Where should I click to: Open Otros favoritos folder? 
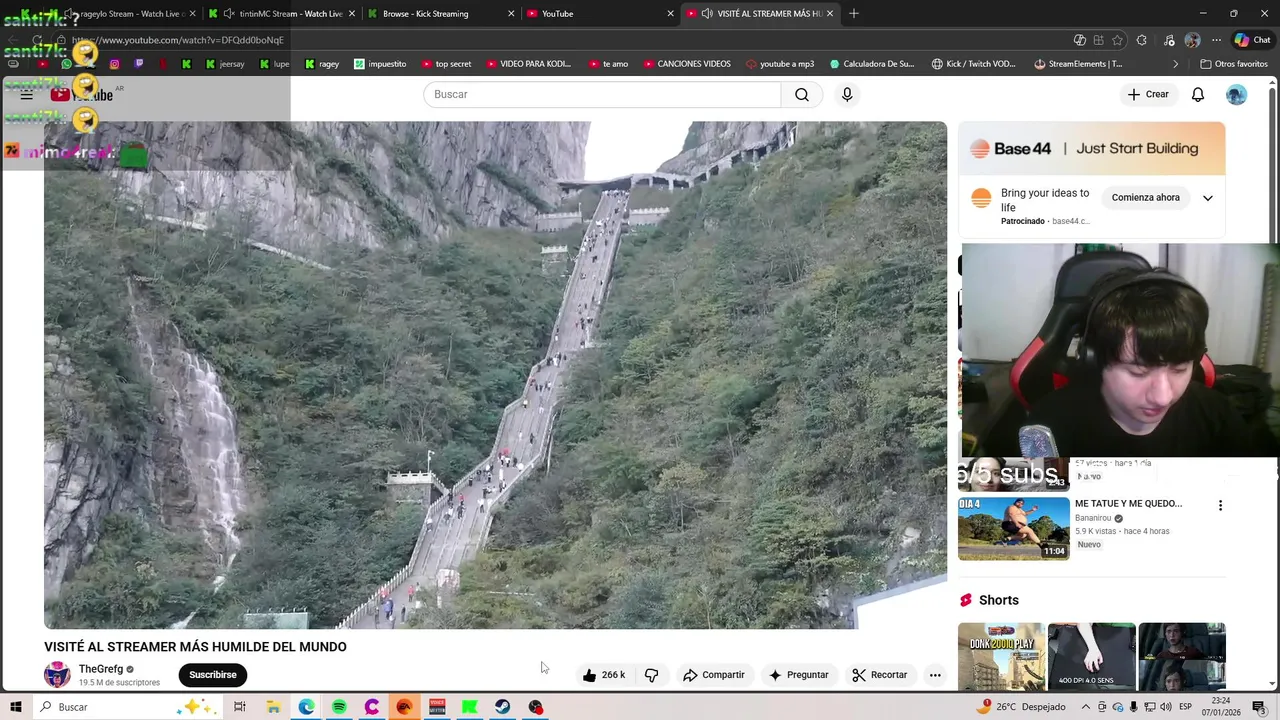pyautogui.click(x=1234, y=64)
